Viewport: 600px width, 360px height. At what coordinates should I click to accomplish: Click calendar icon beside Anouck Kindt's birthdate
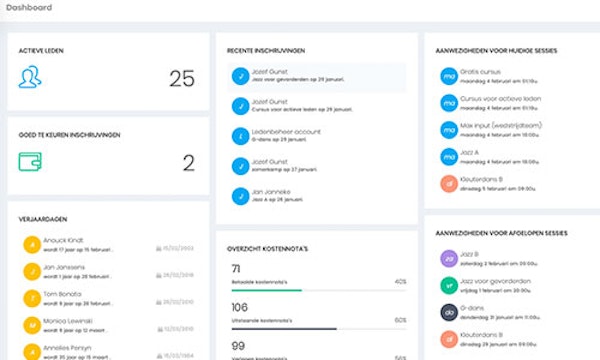click(158, 249)
